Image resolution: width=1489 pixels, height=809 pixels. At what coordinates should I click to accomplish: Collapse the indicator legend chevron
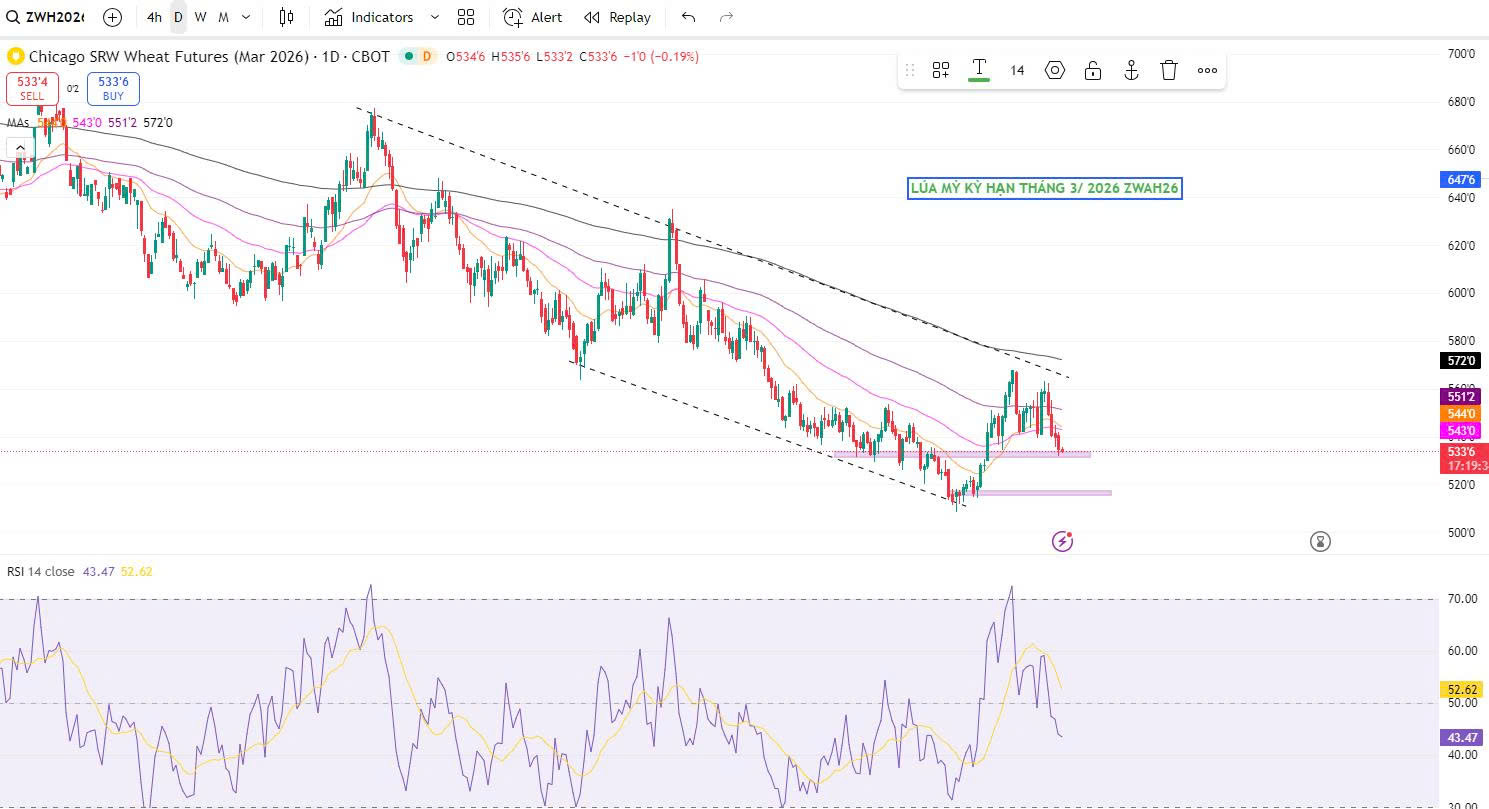click(x=20, y=148)
